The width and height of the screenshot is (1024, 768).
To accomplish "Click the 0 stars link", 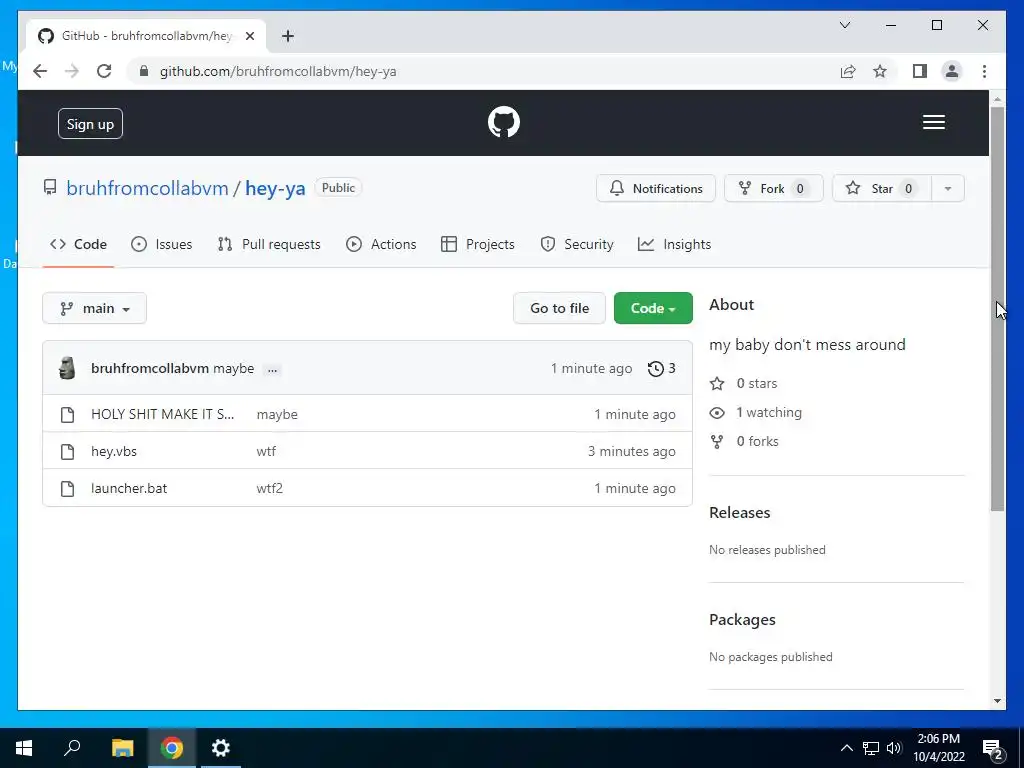I will coord(744,383).
